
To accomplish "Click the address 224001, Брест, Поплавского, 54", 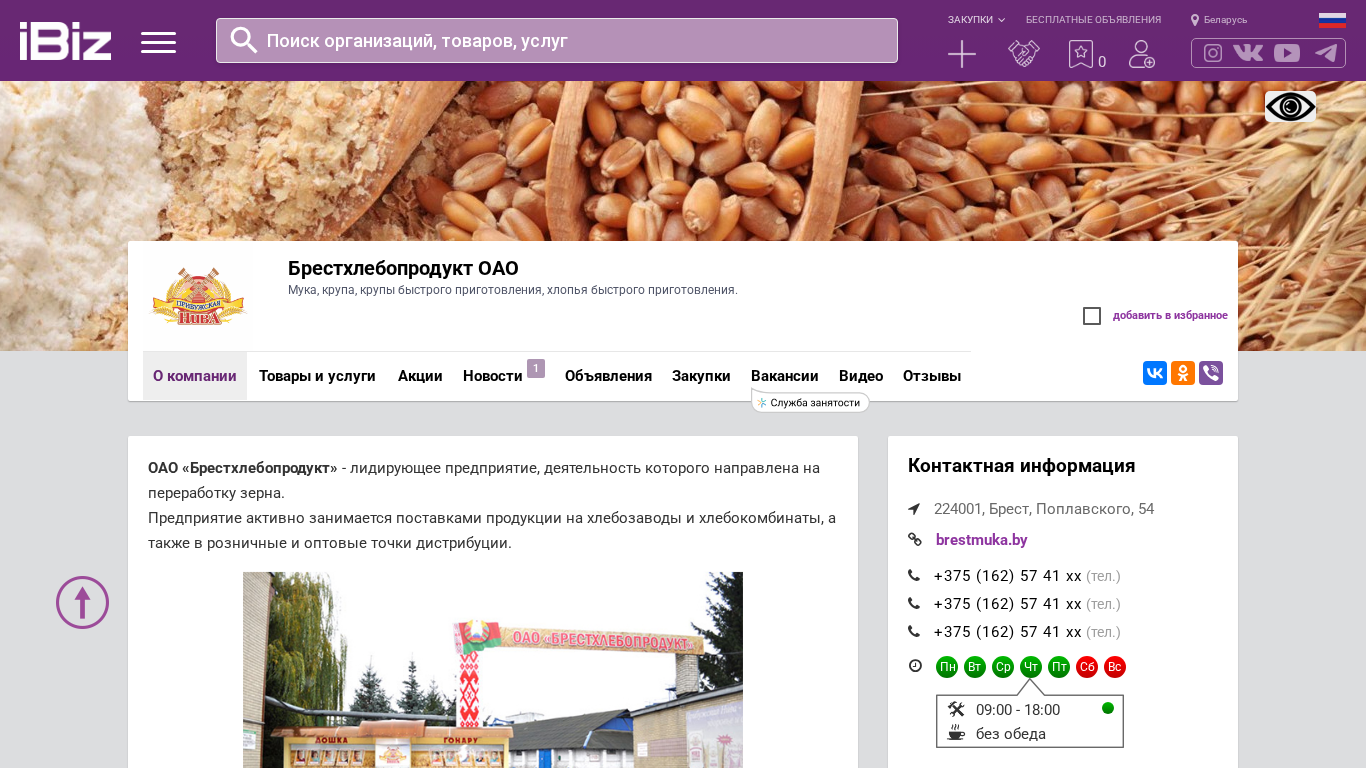I will pyautogui.click(x=1044, y=509).
